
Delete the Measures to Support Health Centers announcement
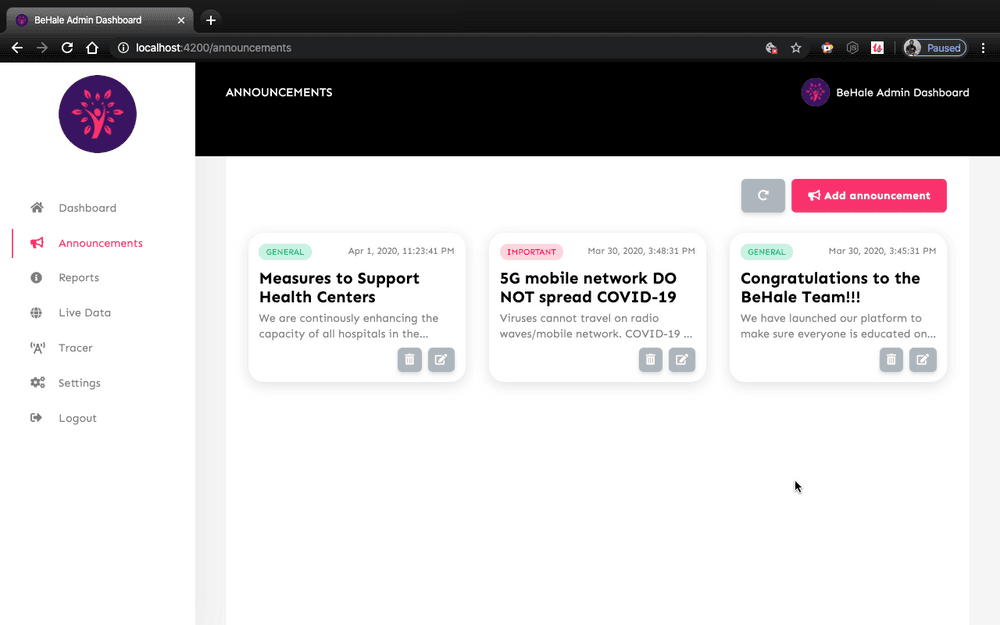409,360
